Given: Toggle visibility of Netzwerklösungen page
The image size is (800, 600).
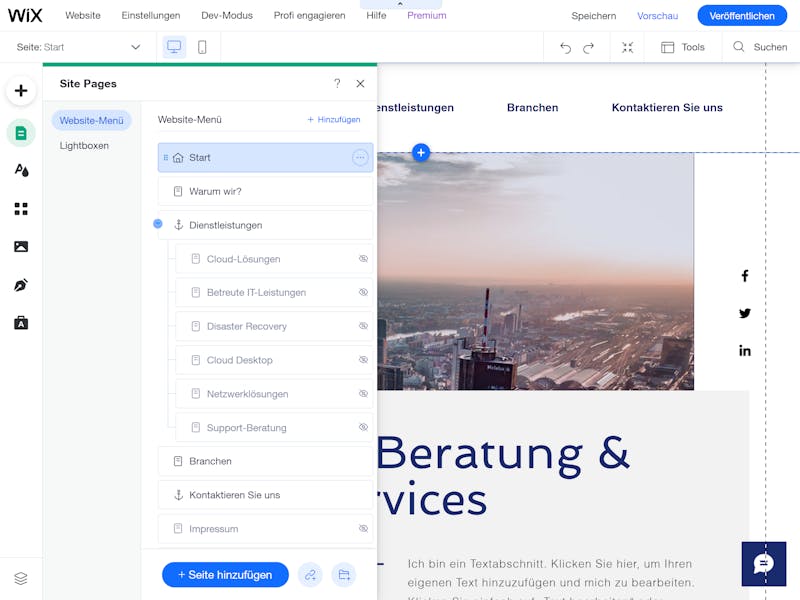Looking at the screenshot, I should (x=363, y=394).
